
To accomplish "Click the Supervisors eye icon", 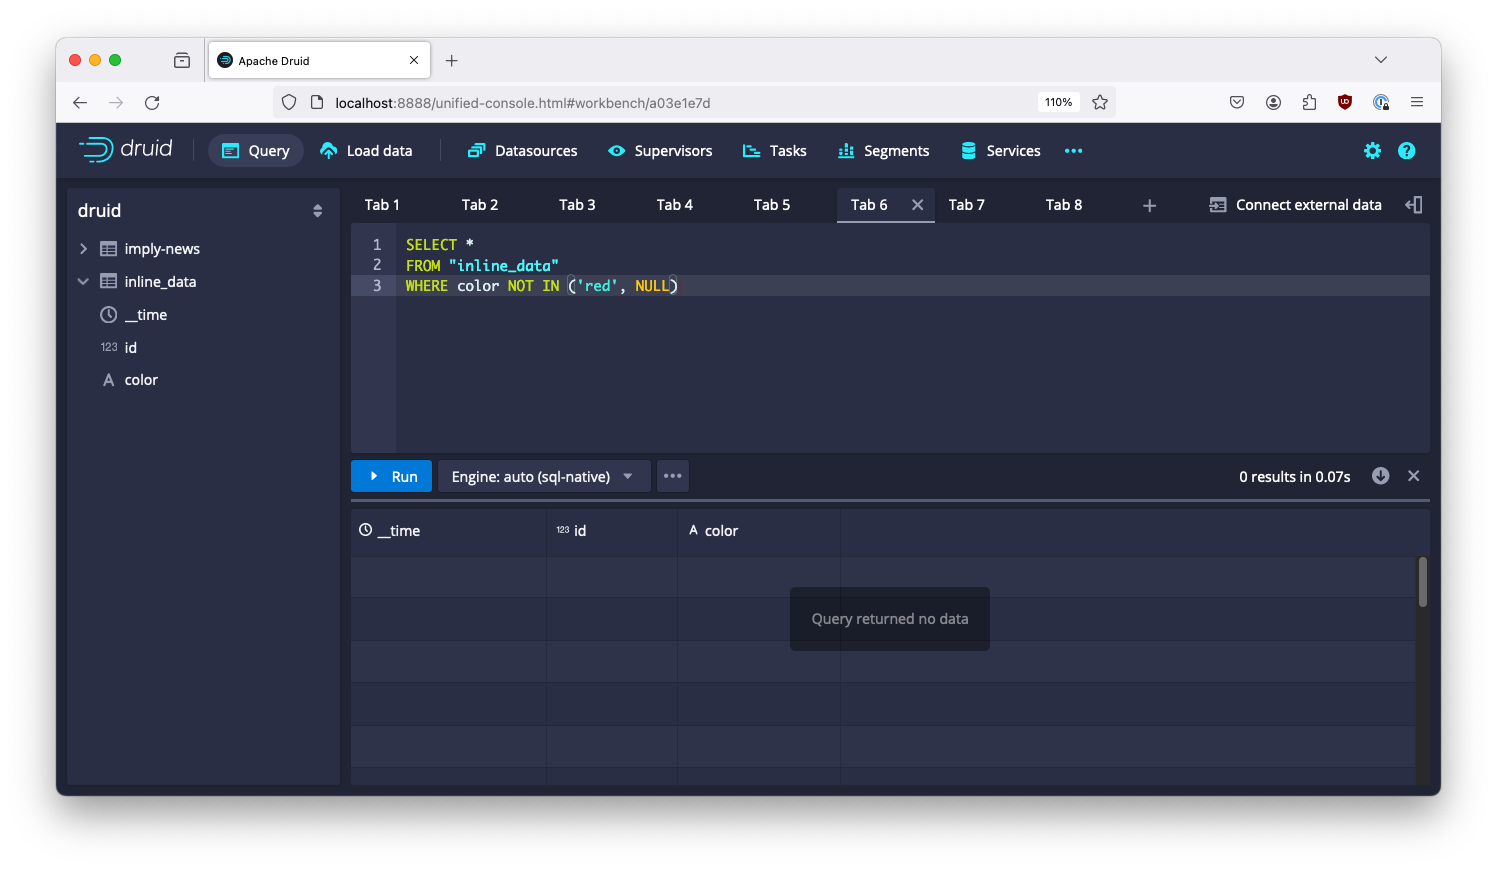I will click(x=614, y=150).
